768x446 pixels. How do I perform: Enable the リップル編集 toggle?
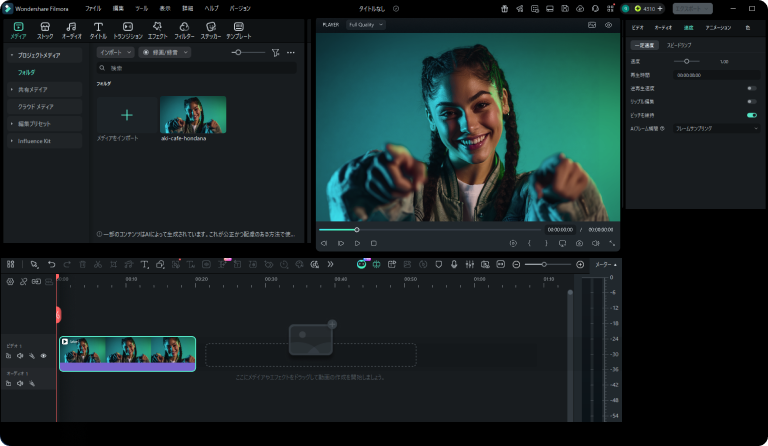[x=751, y=102]
